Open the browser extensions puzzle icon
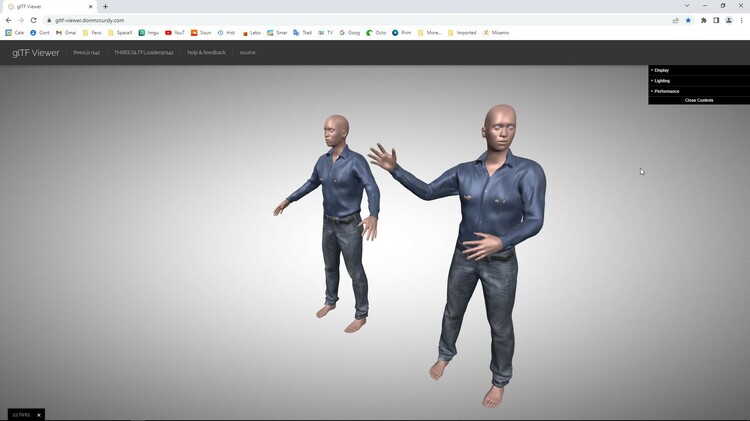The image size is (750, 421). pos(703,20)
